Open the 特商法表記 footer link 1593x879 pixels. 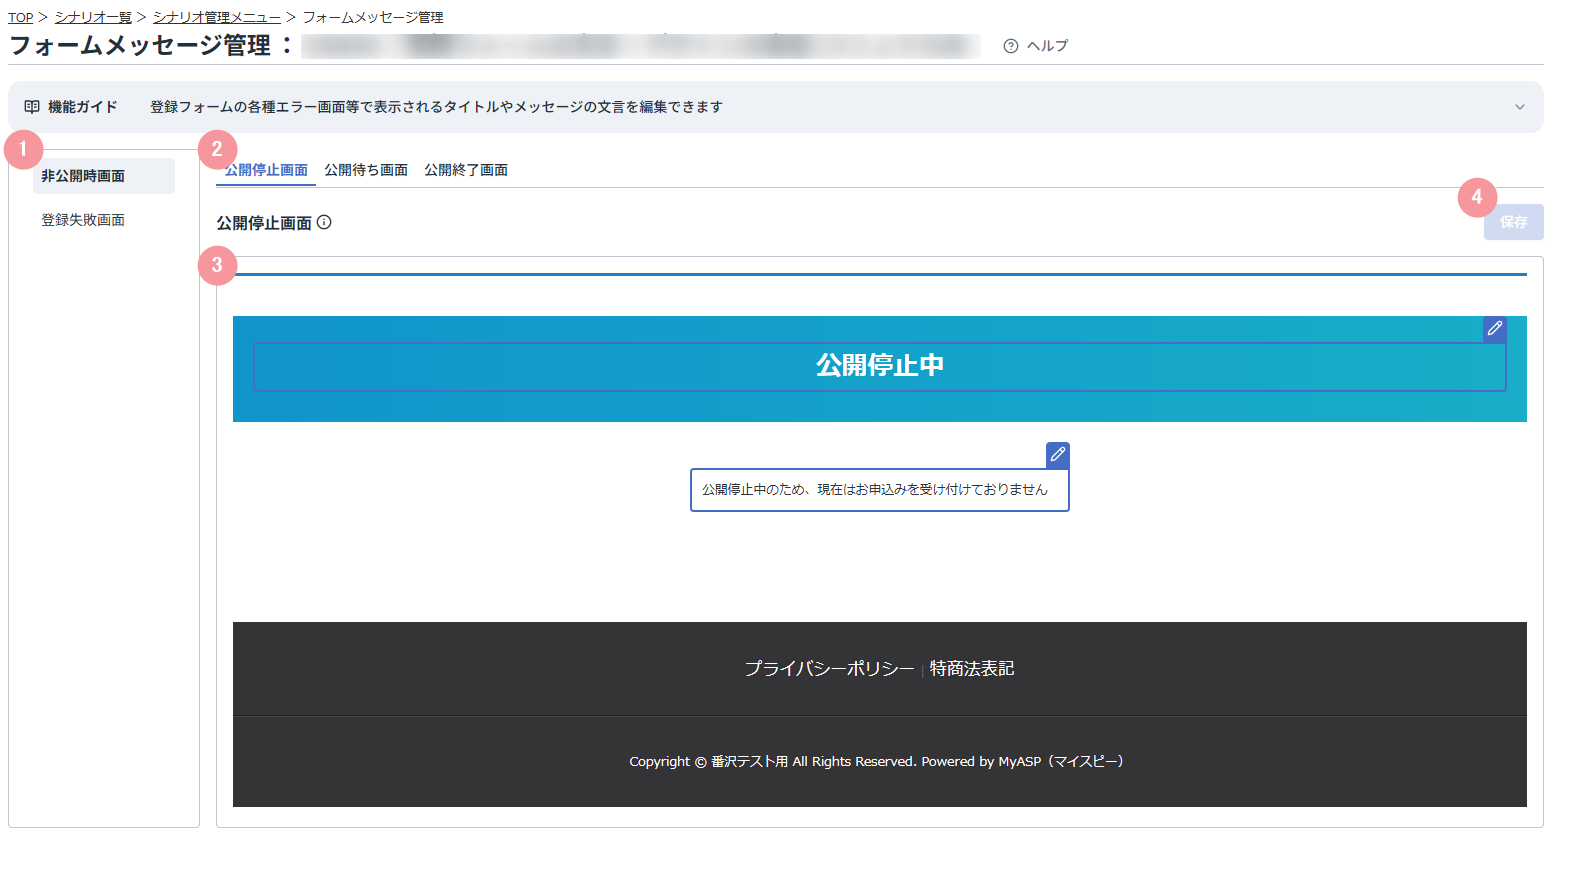point(971,669)
